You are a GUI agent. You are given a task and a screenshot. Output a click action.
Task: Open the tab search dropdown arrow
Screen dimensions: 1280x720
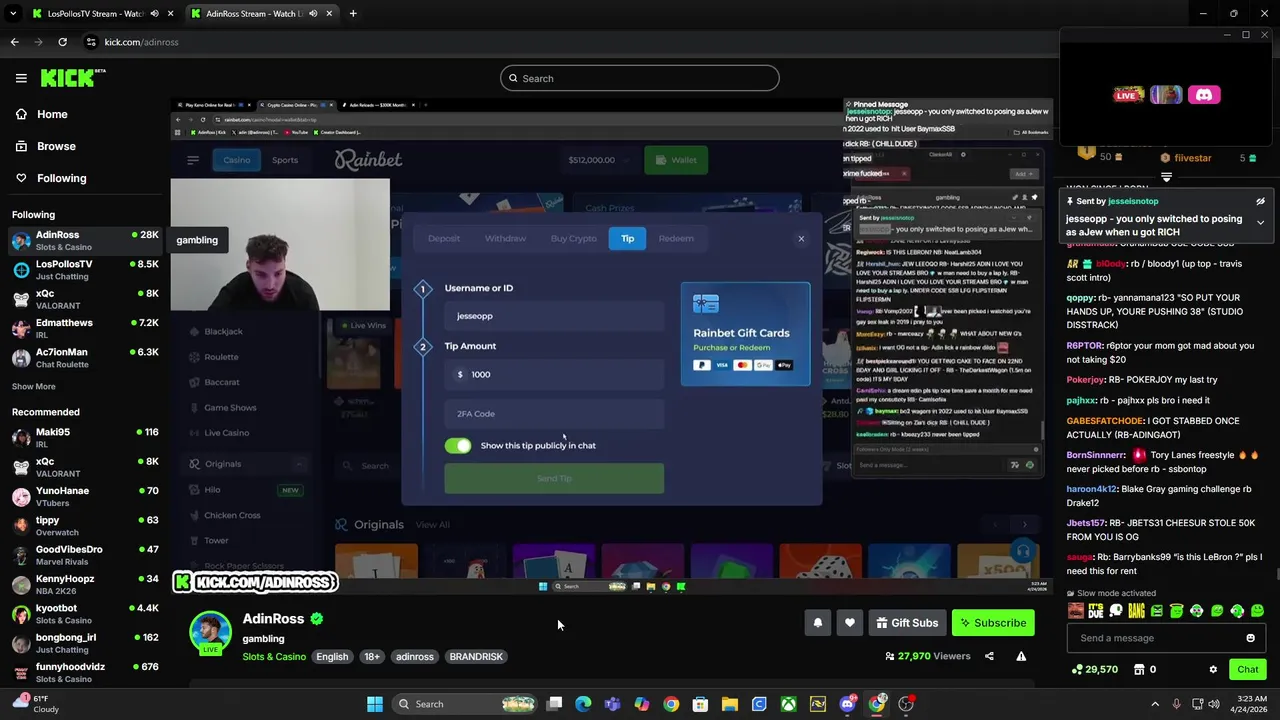(13, 13)
